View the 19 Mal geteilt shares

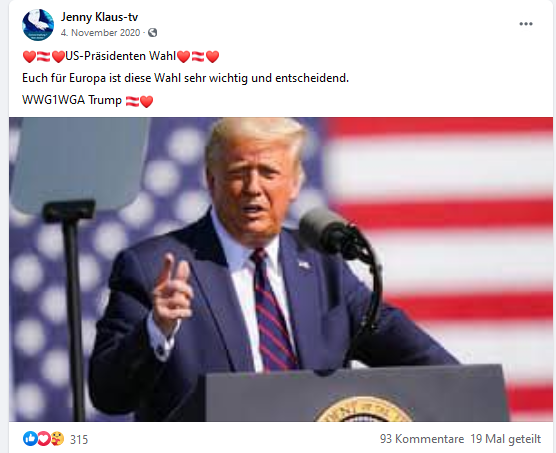(x=506, y=439)
